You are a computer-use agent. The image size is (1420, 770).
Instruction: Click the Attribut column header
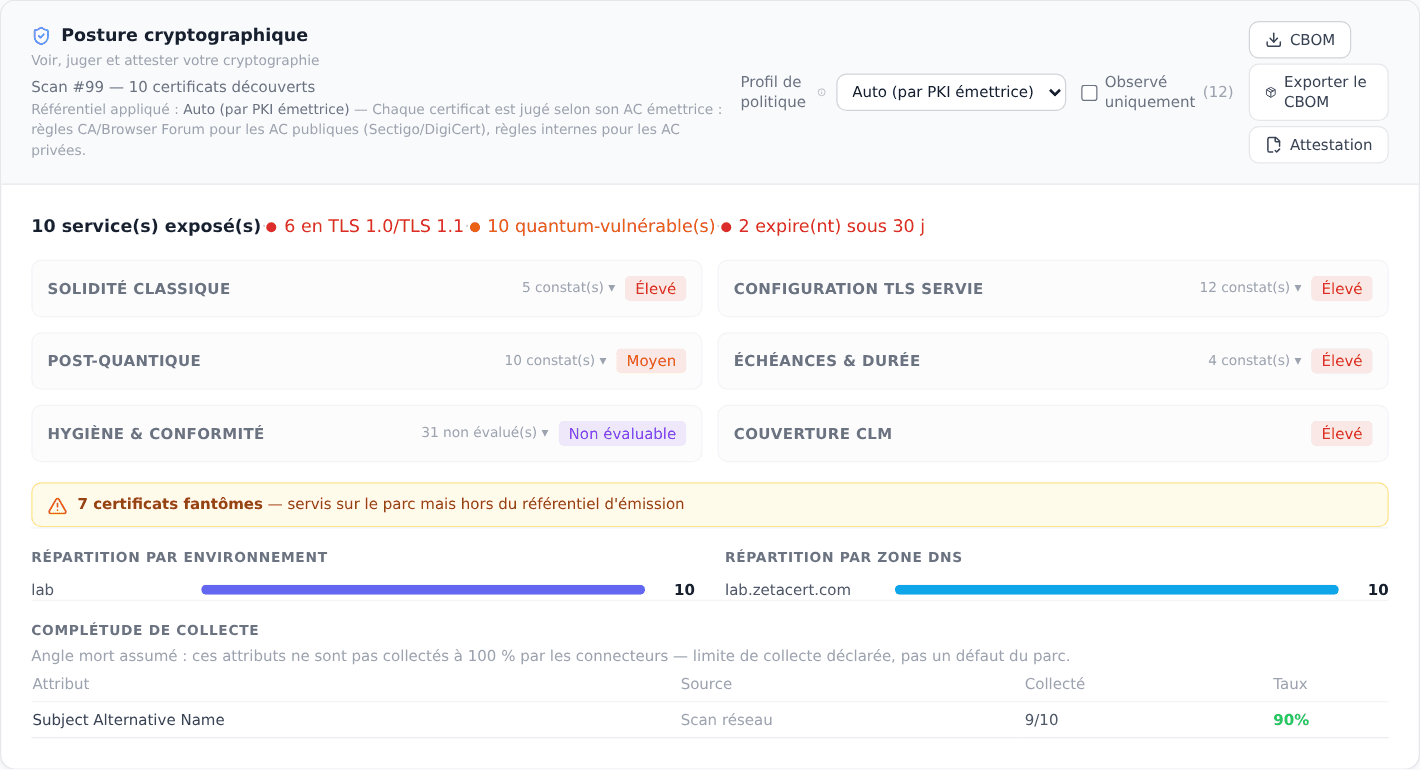[61, 684]
